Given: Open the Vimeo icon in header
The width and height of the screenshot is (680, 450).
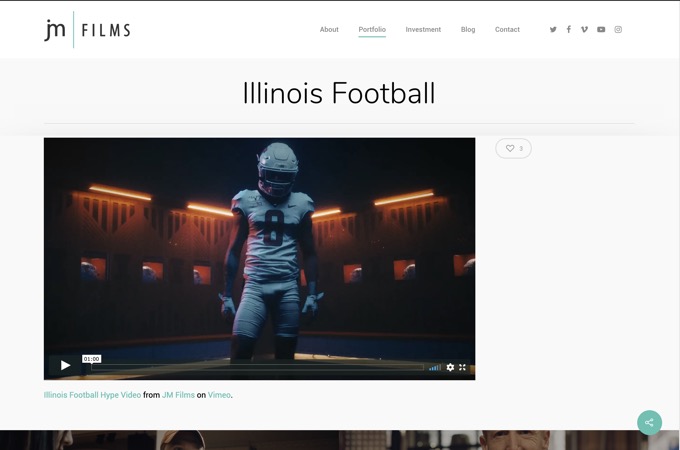Looking at the screenshot, I should [584, 29].
